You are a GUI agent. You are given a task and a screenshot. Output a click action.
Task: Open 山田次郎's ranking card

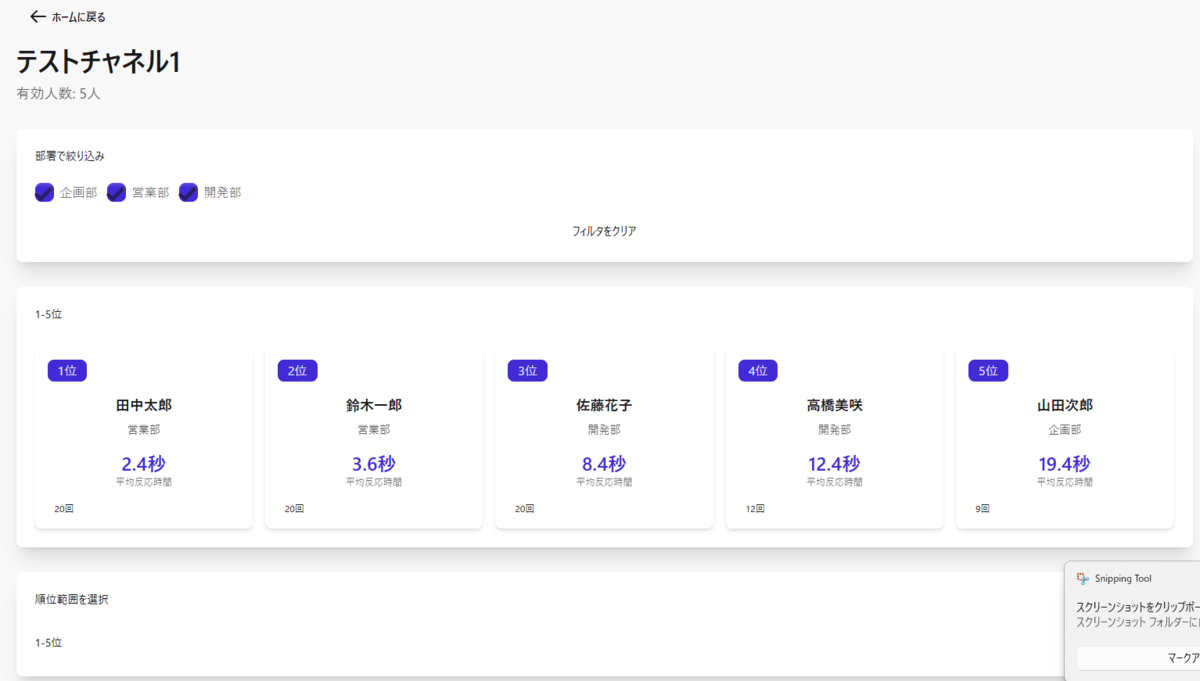(1064, 439)
